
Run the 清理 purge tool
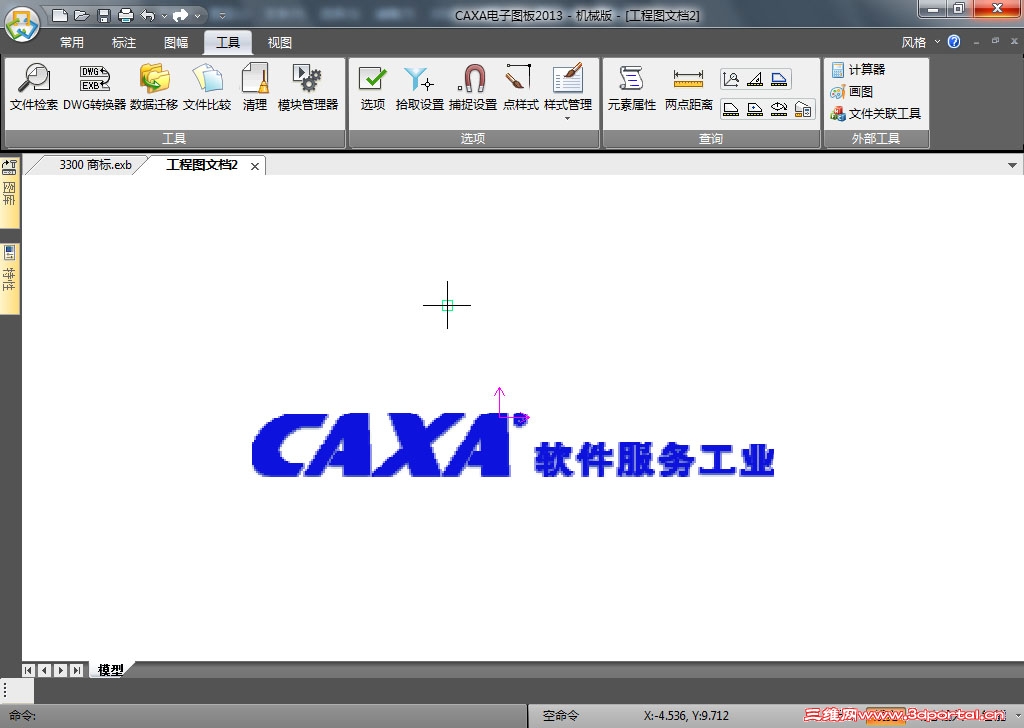[255, 87]
